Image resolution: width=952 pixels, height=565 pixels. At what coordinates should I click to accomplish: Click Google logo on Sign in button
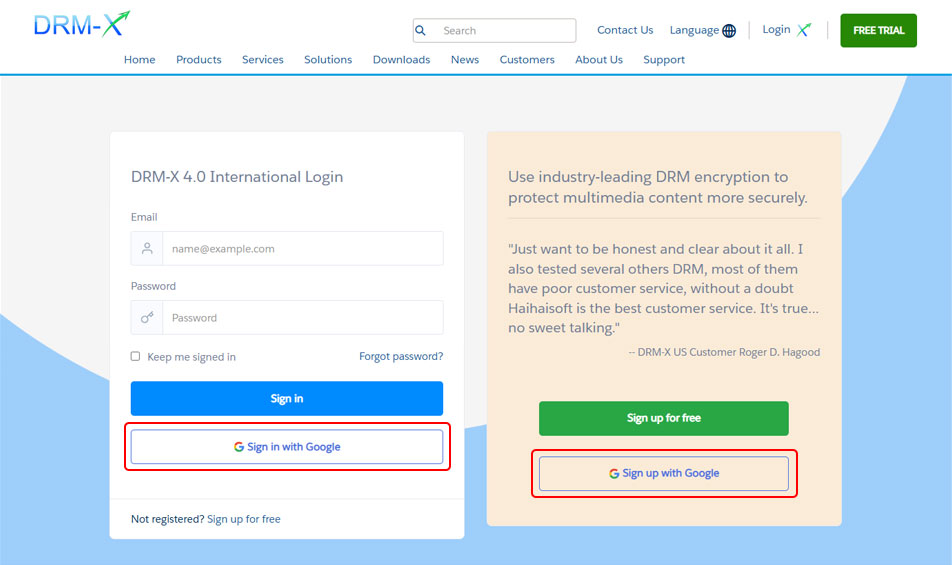238,447
